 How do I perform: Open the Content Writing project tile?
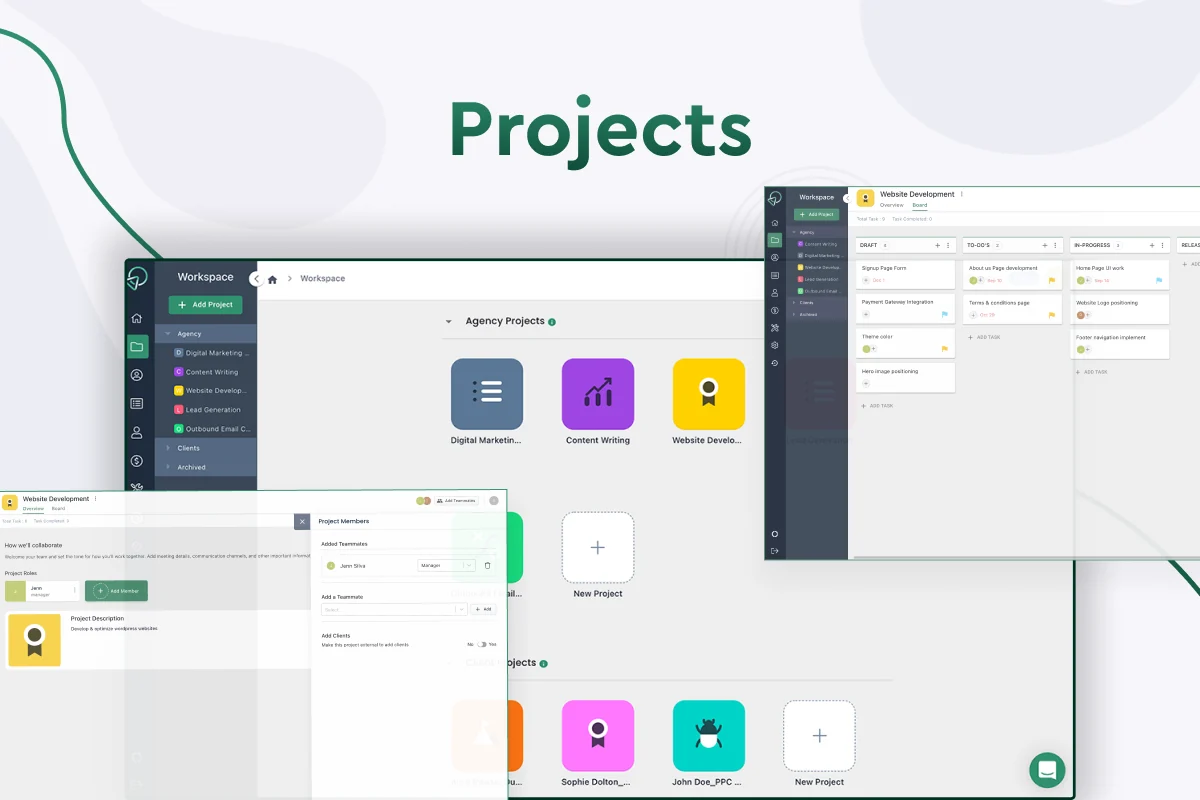pyautogui.click(x=598, y=394)
